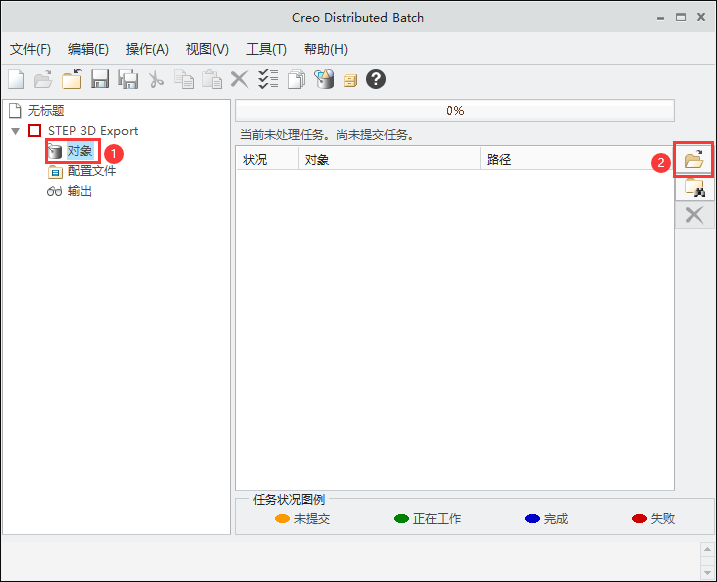Open the 视图(V) menu
Image resolution: width=717 pixels, height=582 pixels.
[x=207, y=49]
